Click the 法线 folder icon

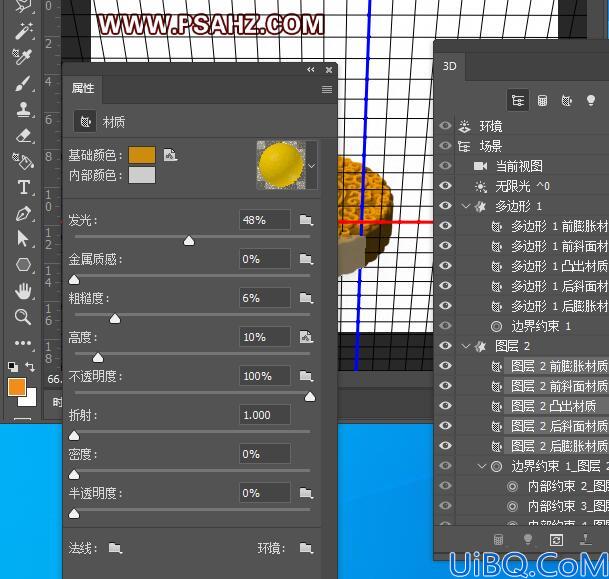[115, 548]
